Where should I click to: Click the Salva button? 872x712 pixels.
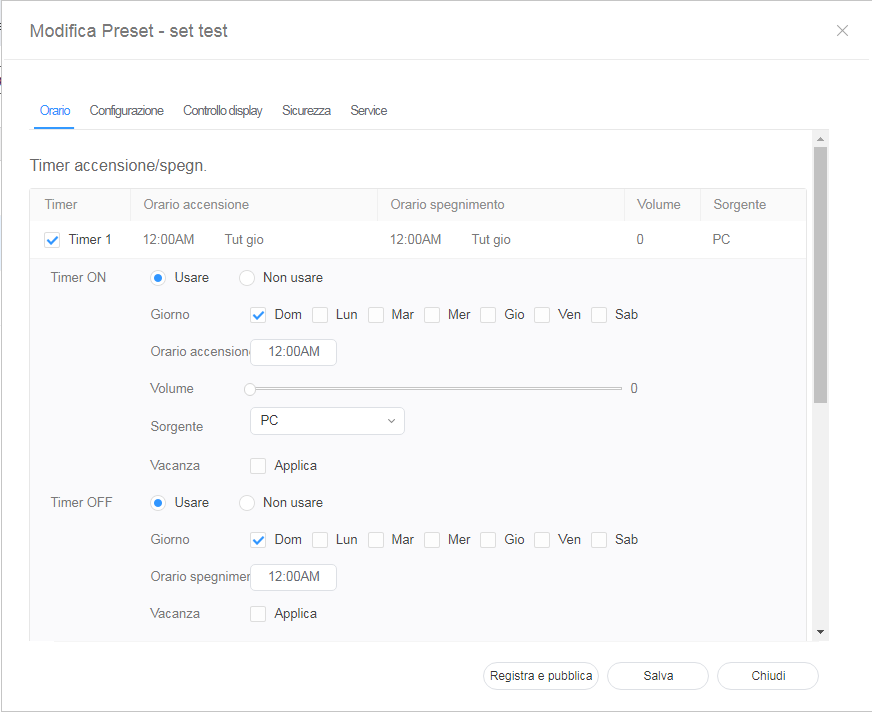click(x=658, y=676)
